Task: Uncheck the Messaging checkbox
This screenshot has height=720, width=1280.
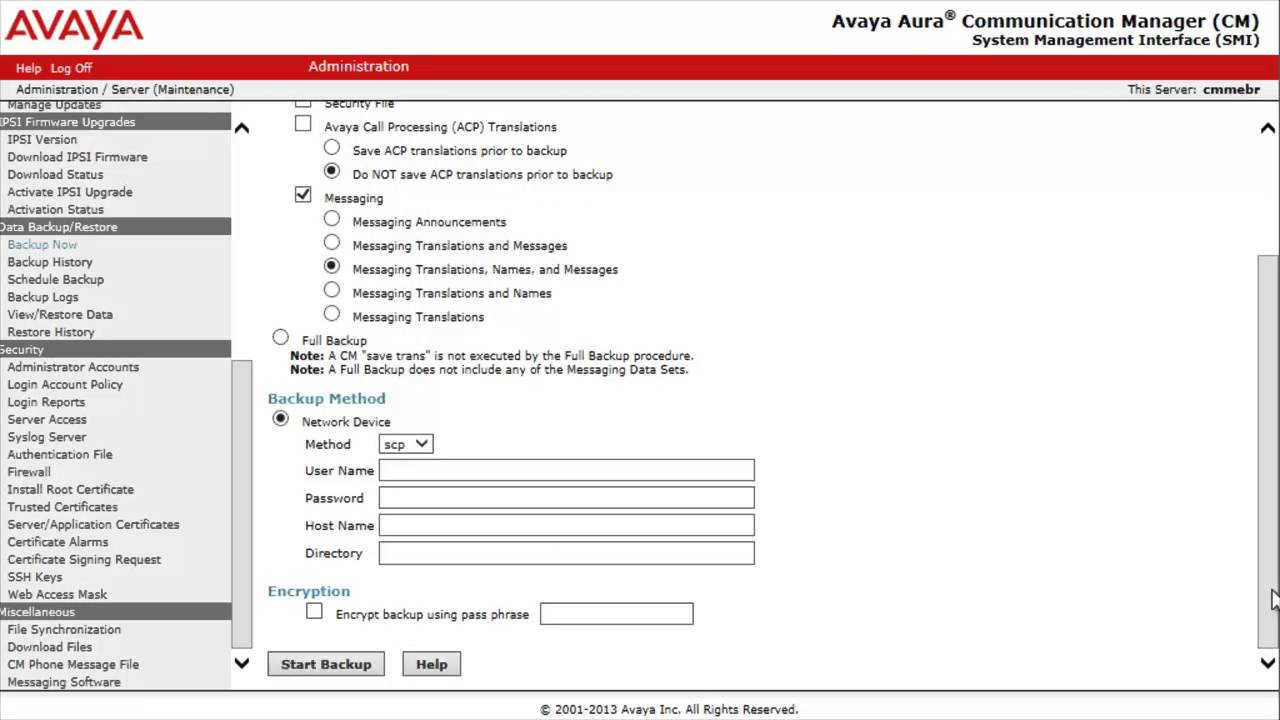Action: pyautogui.click(x=303, y=195)
